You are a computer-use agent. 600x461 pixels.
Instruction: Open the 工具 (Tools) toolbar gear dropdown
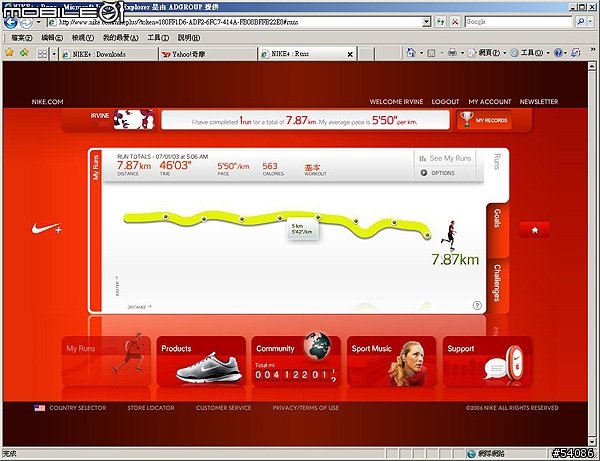pos(530,53)
